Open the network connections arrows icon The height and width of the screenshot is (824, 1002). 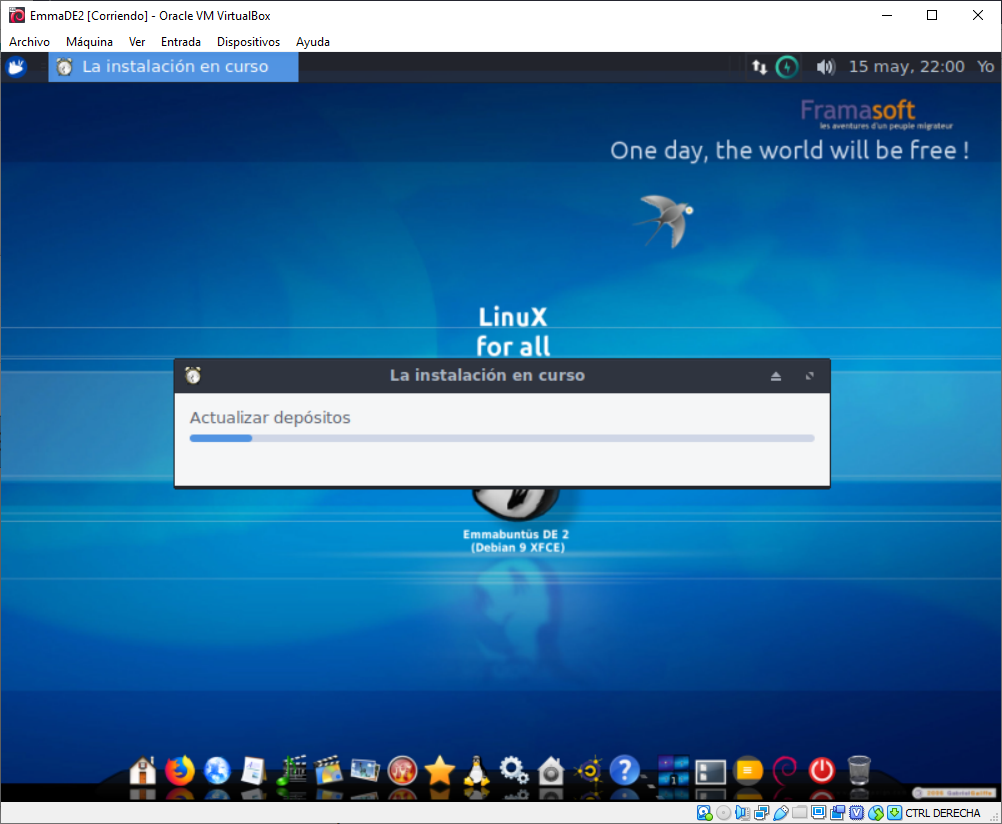[760, 67]
